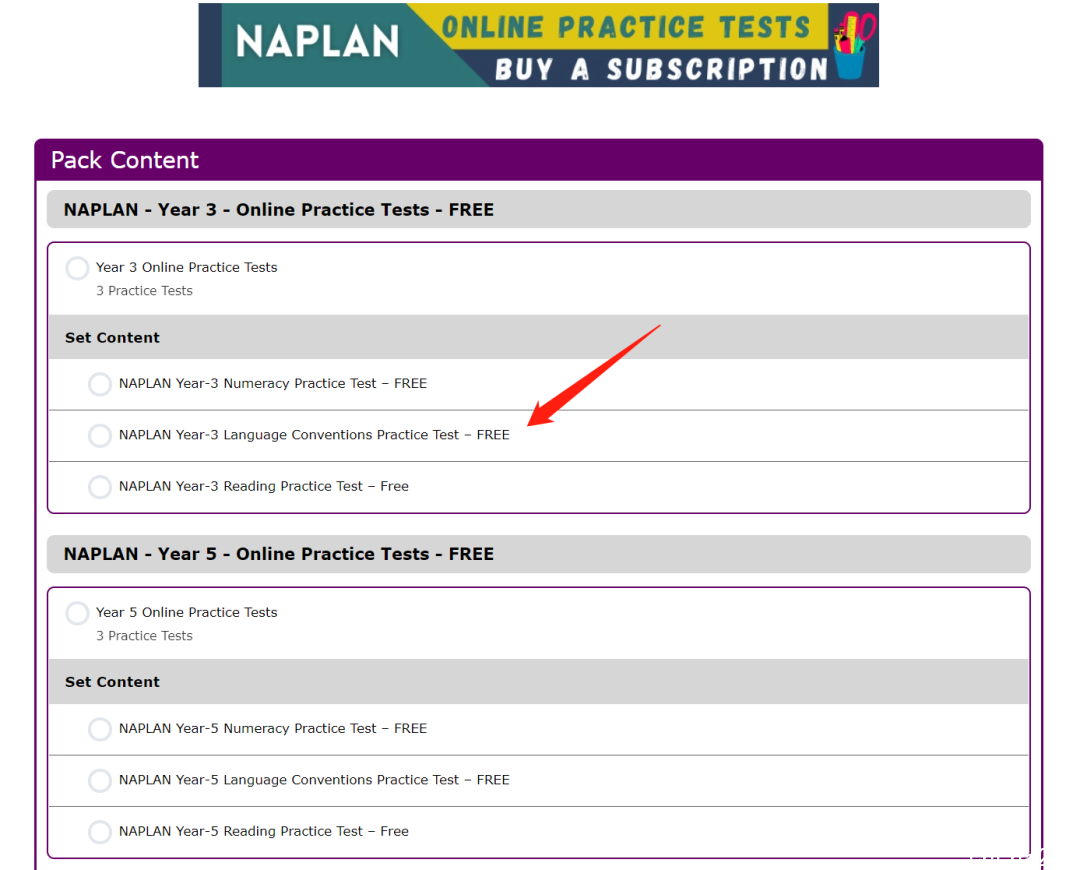Click the stationery cup icon in the banner
Viewport: 1080px width, 870px height.
coord(853,45)
